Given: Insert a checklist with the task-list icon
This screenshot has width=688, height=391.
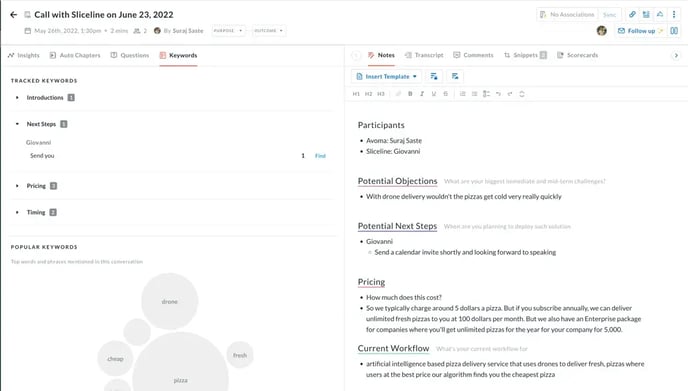Looking at the screenshot, I should [x=486, y=94].
